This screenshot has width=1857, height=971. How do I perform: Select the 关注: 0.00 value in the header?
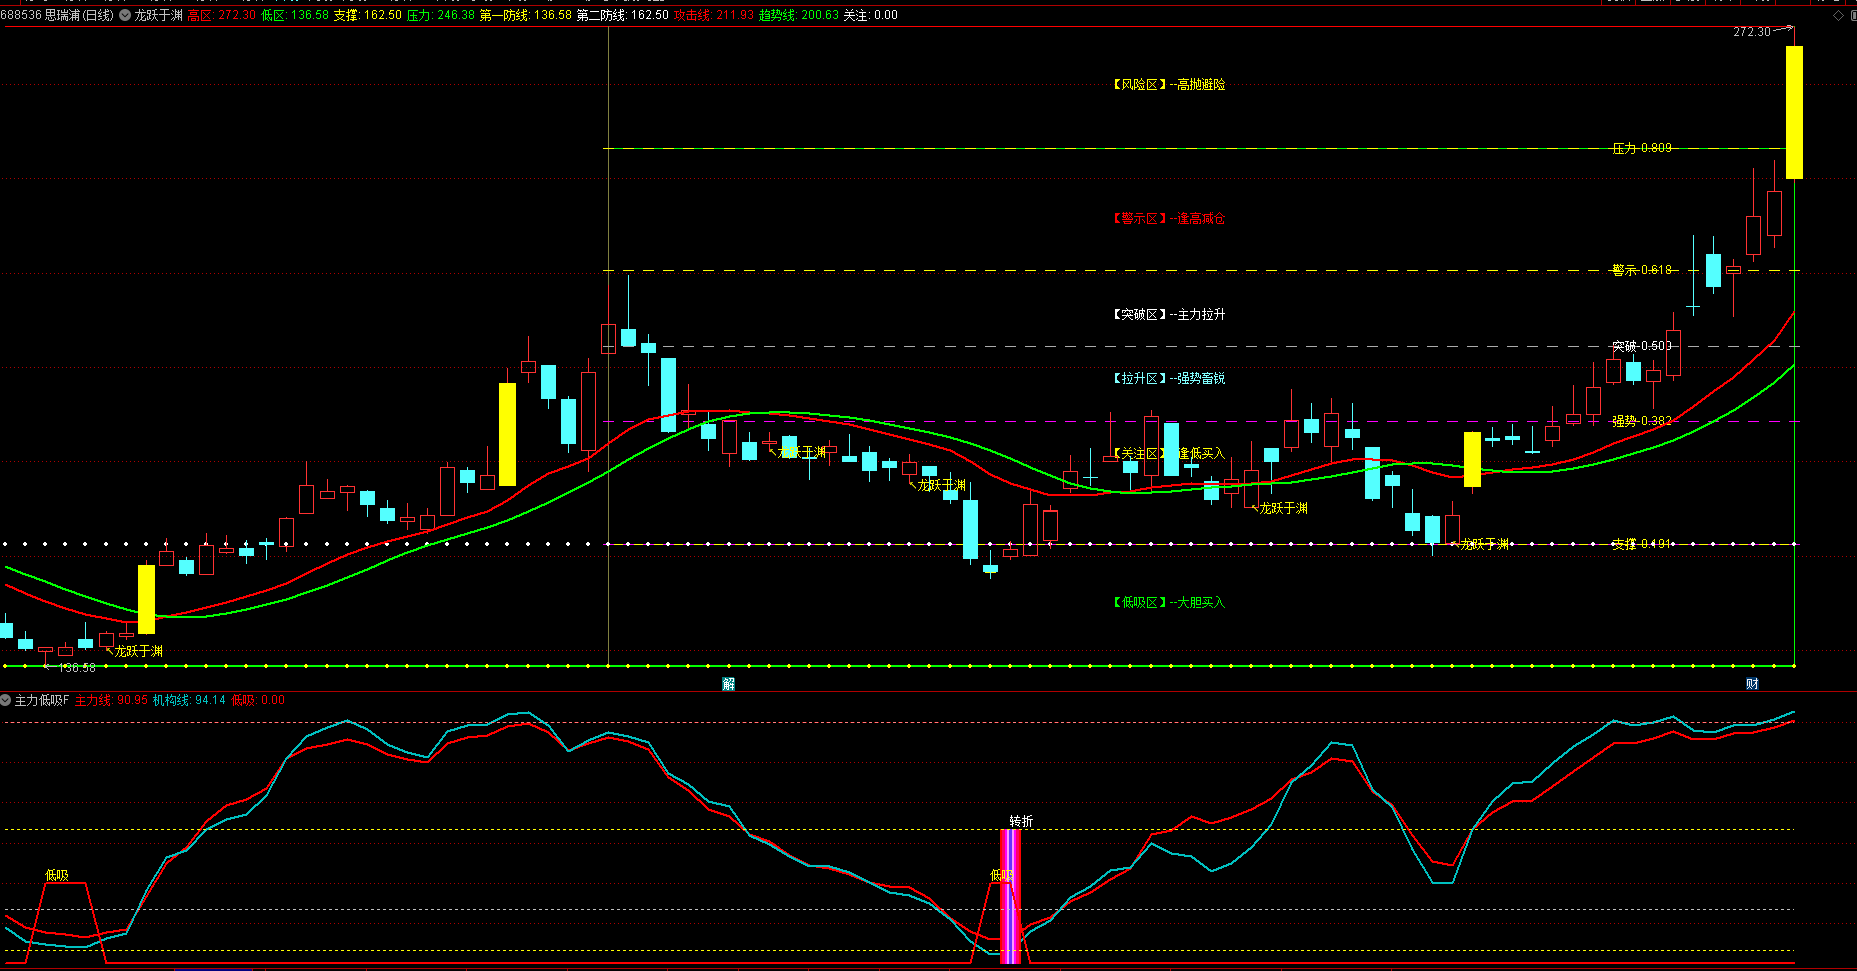tap(871, 15)
